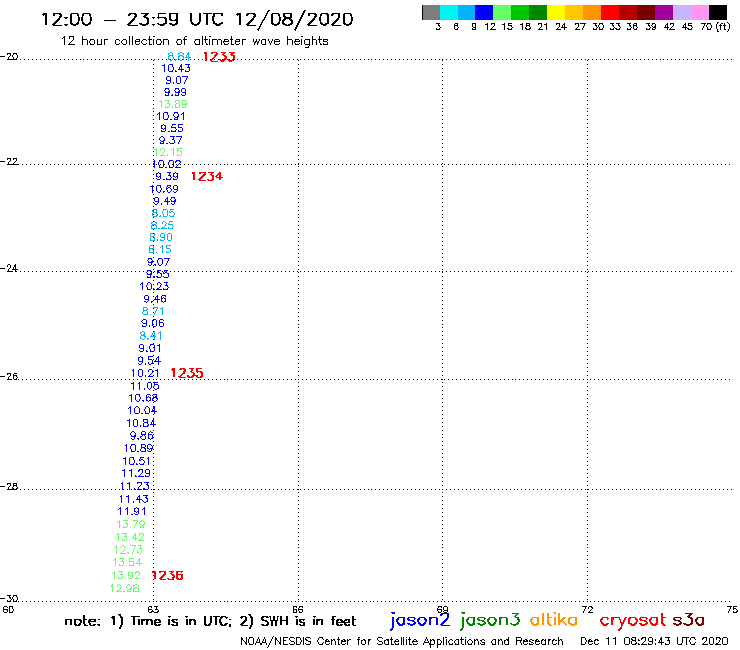Viewport: 740px width, 650px height.
Task: Click the light blue value 8.71
Action: click(x=153, y=311)
